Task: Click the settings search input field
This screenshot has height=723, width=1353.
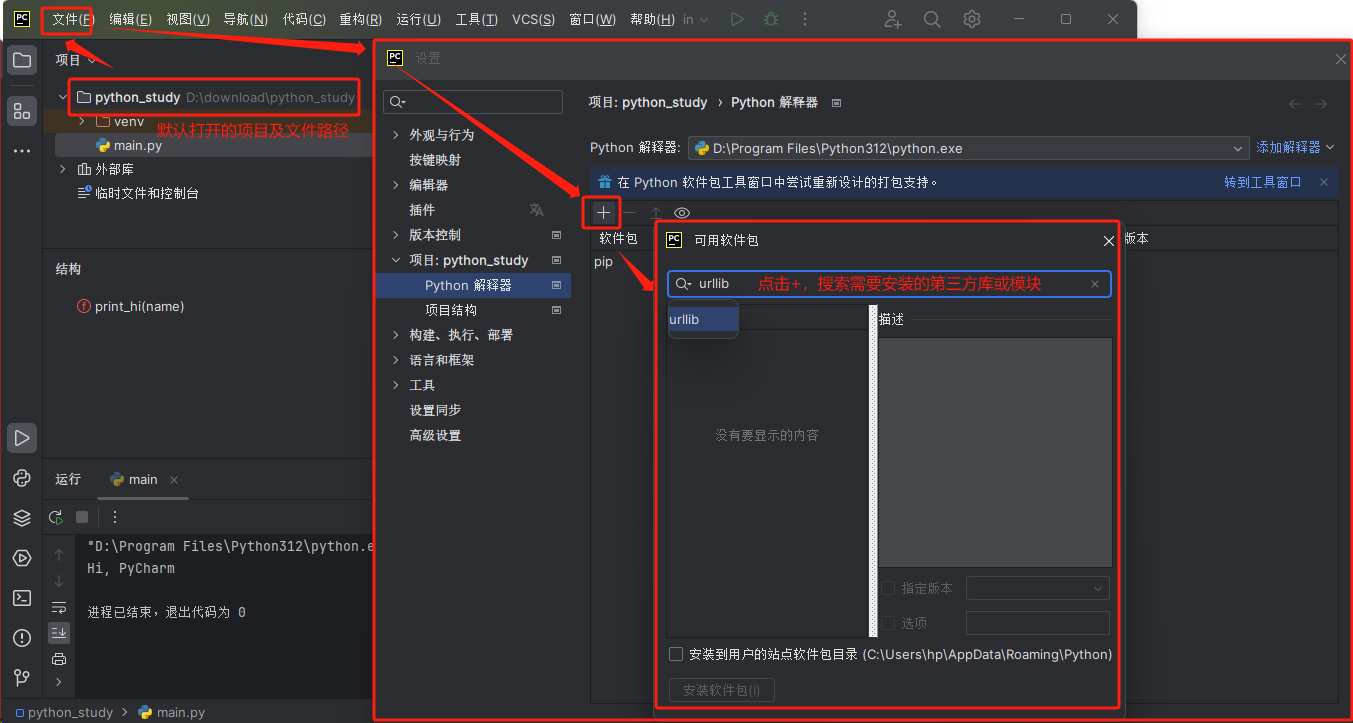Action: [x=474, y=102]
